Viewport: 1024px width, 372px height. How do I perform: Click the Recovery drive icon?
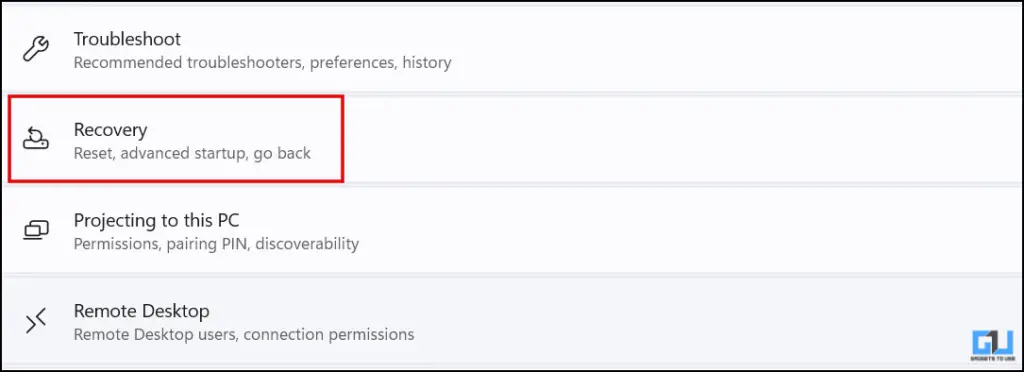[35, 139]
